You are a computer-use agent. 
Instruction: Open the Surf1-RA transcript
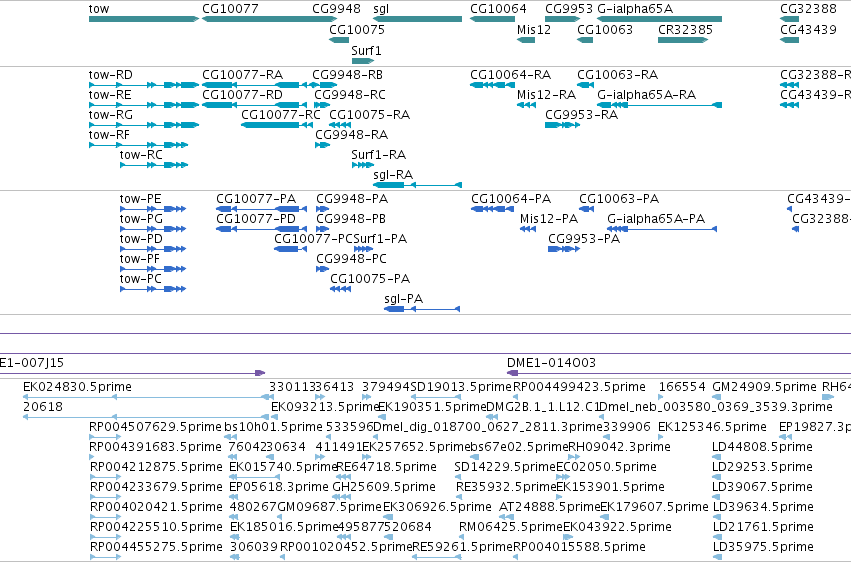pyautogui.click(x=363, y=165)
